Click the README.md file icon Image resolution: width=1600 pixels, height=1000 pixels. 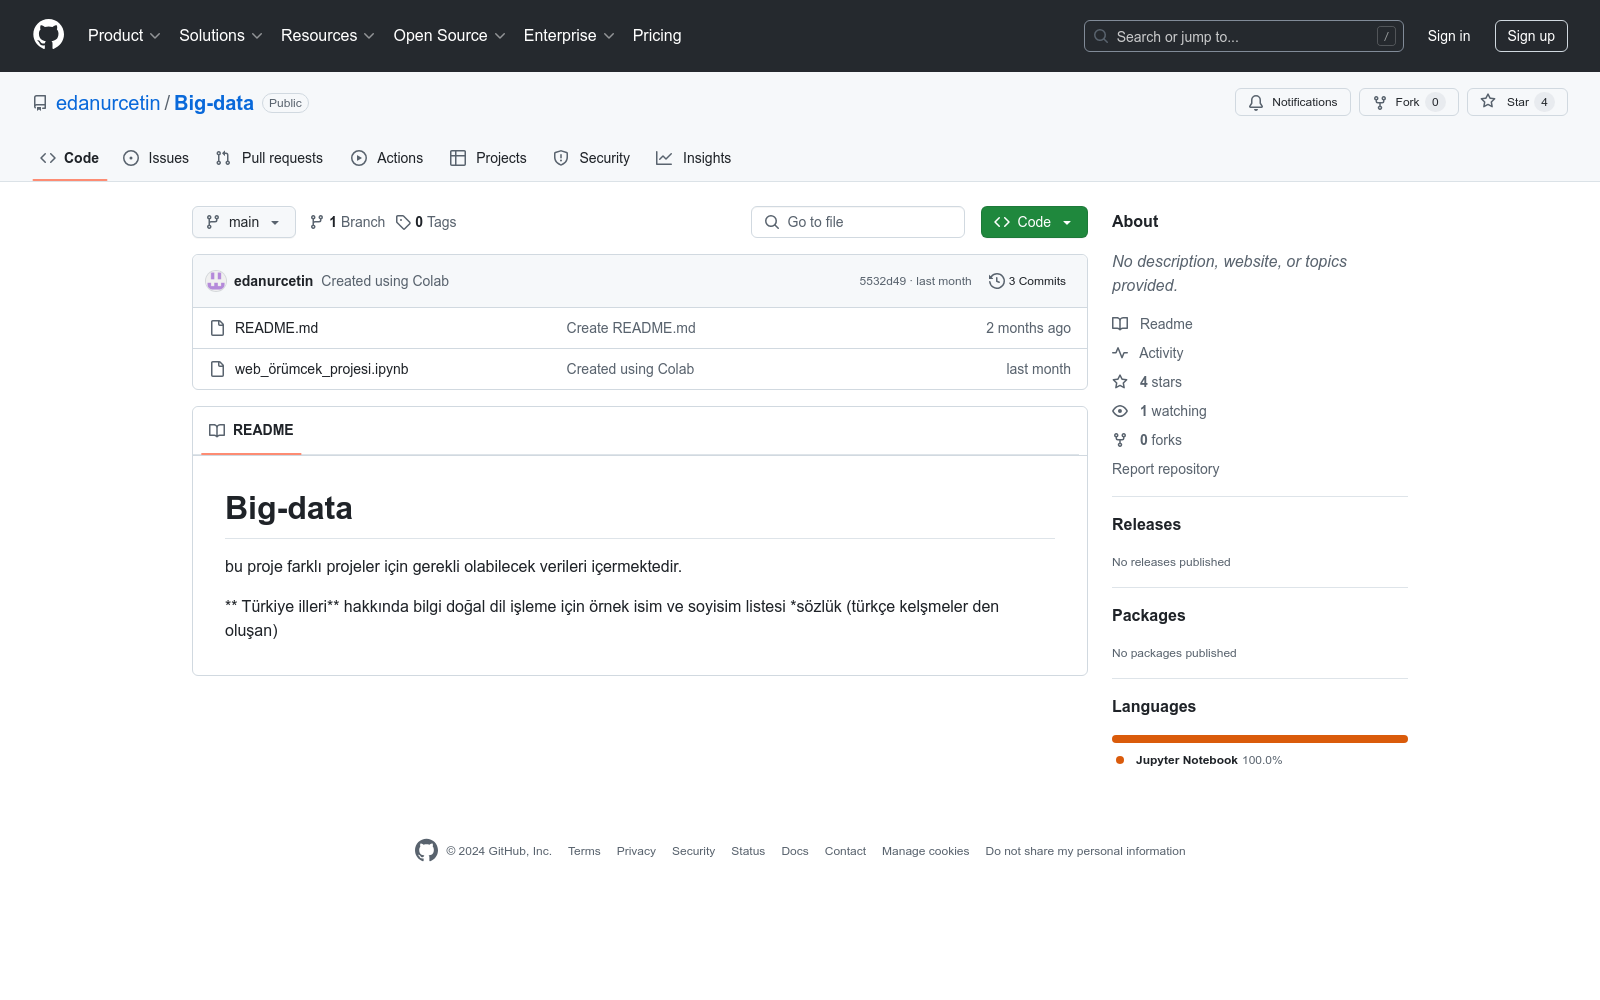(217, 328)
